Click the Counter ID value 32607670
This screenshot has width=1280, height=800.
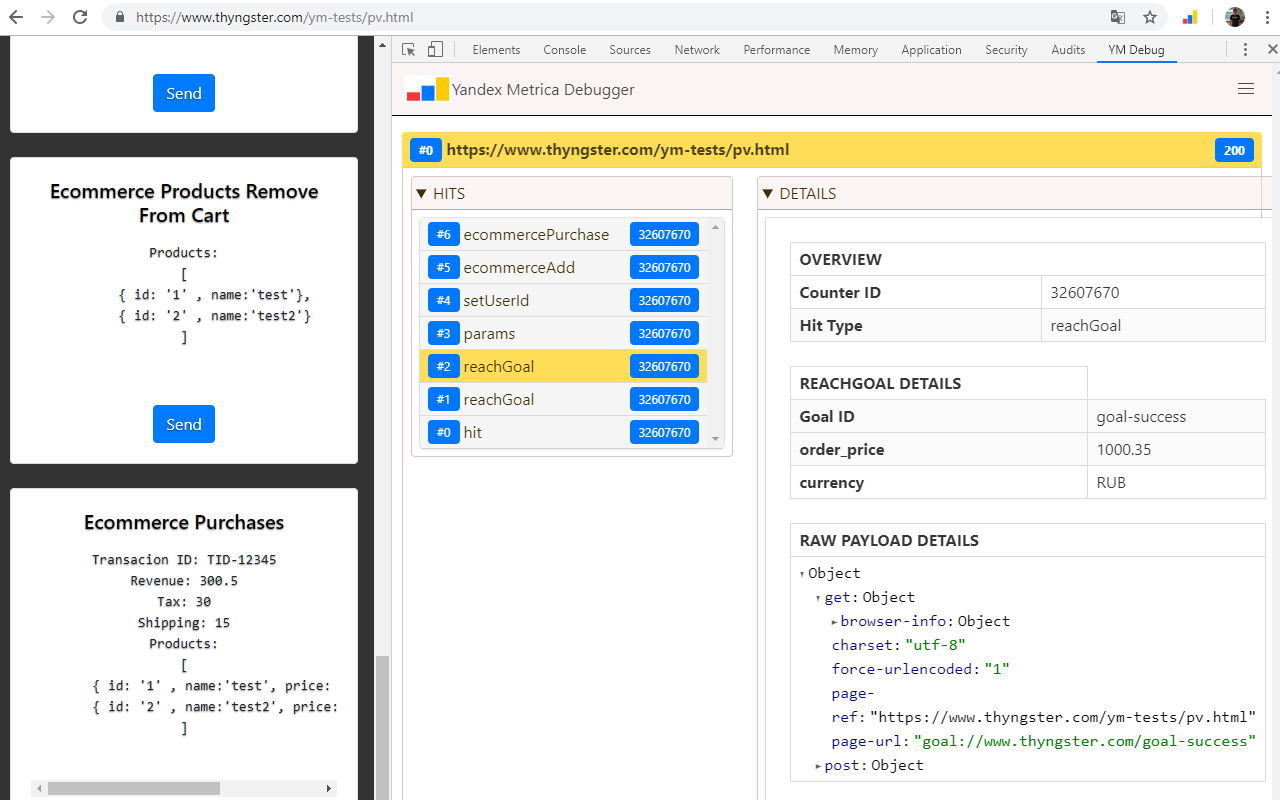1085,292
